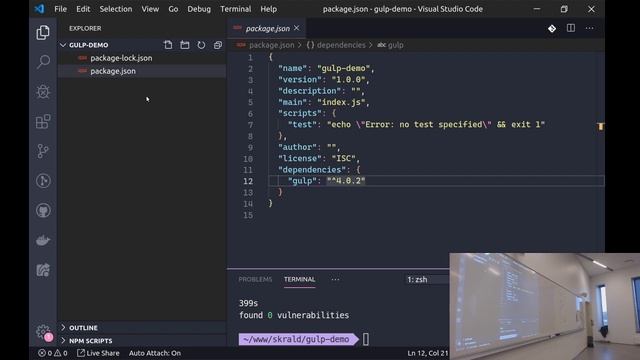Open the editor More Actions ellipsis
The height and width of the screenshot is (360, 640).
[x=589, y=28]
